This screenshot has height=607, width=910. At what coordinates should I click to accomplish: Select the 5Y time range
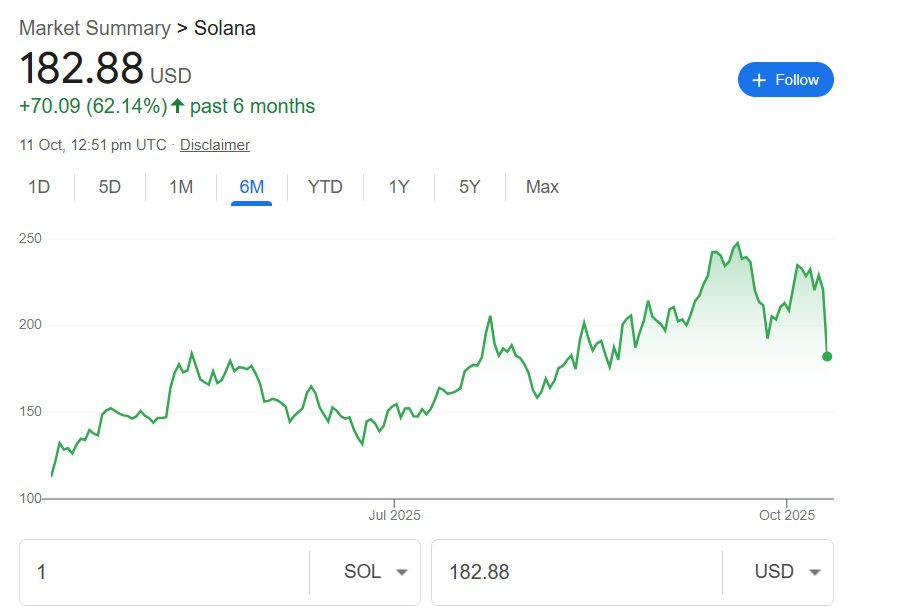(x=470, y=187)
